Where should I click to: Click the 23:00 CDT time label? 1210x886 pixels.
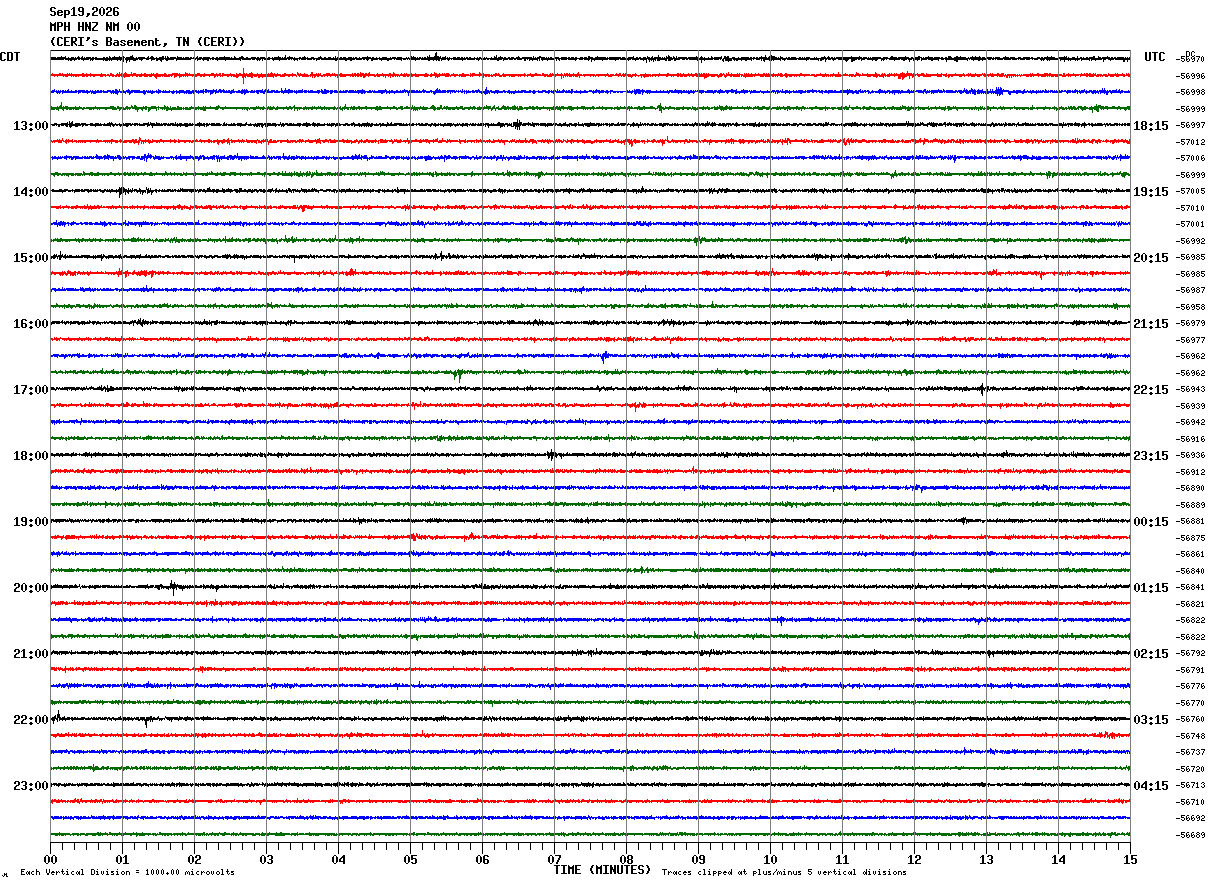tap(30, 786)
